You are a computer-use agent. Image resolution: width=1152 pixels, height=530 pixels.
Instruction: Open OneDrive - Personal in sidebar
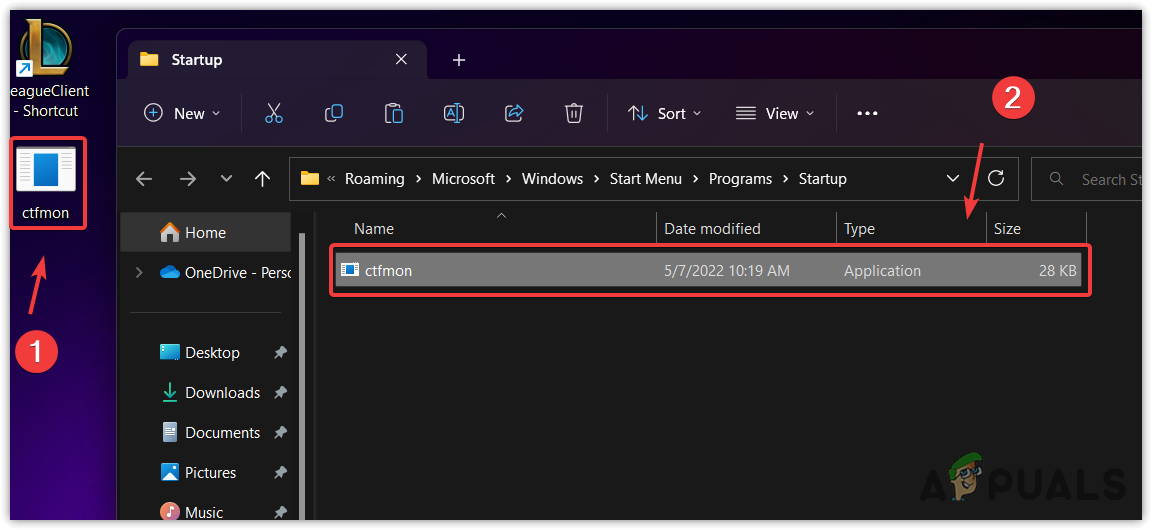click(225, 273)
